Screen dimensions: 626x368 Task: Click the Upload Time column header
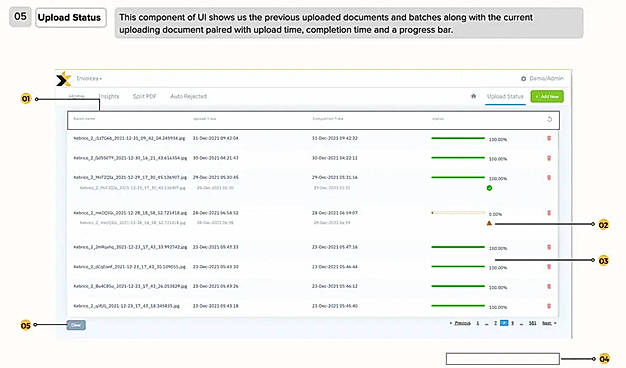(x=204, y=119)
